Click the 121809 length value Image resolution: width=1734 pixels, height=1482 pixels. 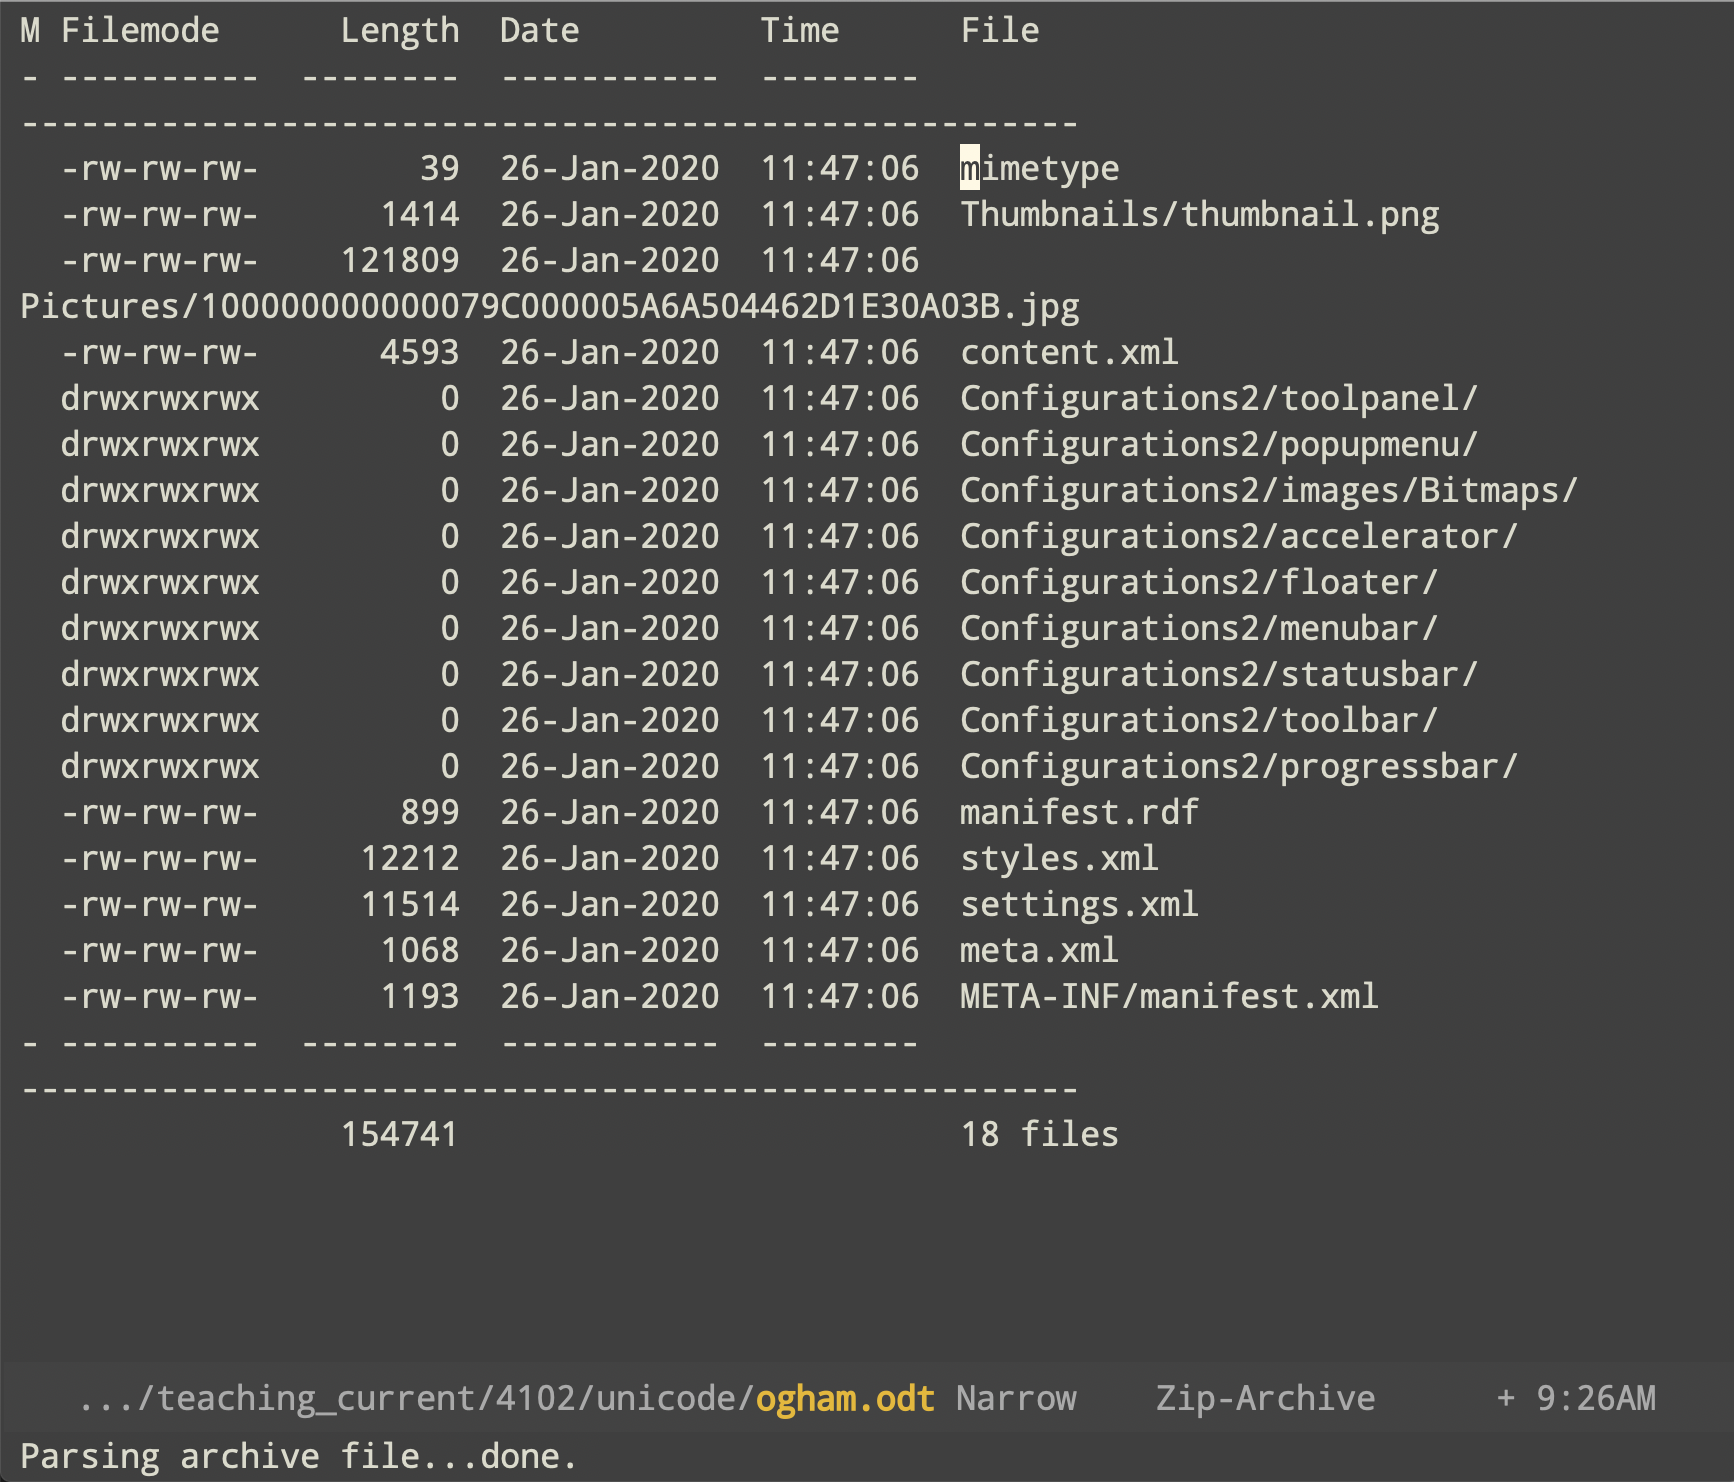point(400,260)
